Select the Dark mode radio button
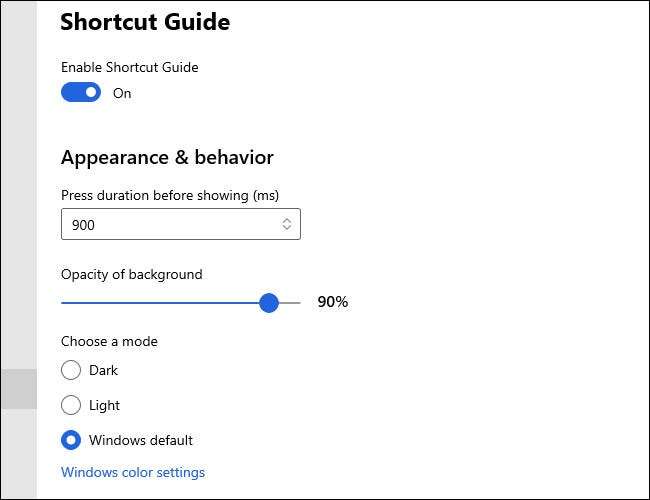The height and width of the screenshot is (500, 650). pos(71,370)
